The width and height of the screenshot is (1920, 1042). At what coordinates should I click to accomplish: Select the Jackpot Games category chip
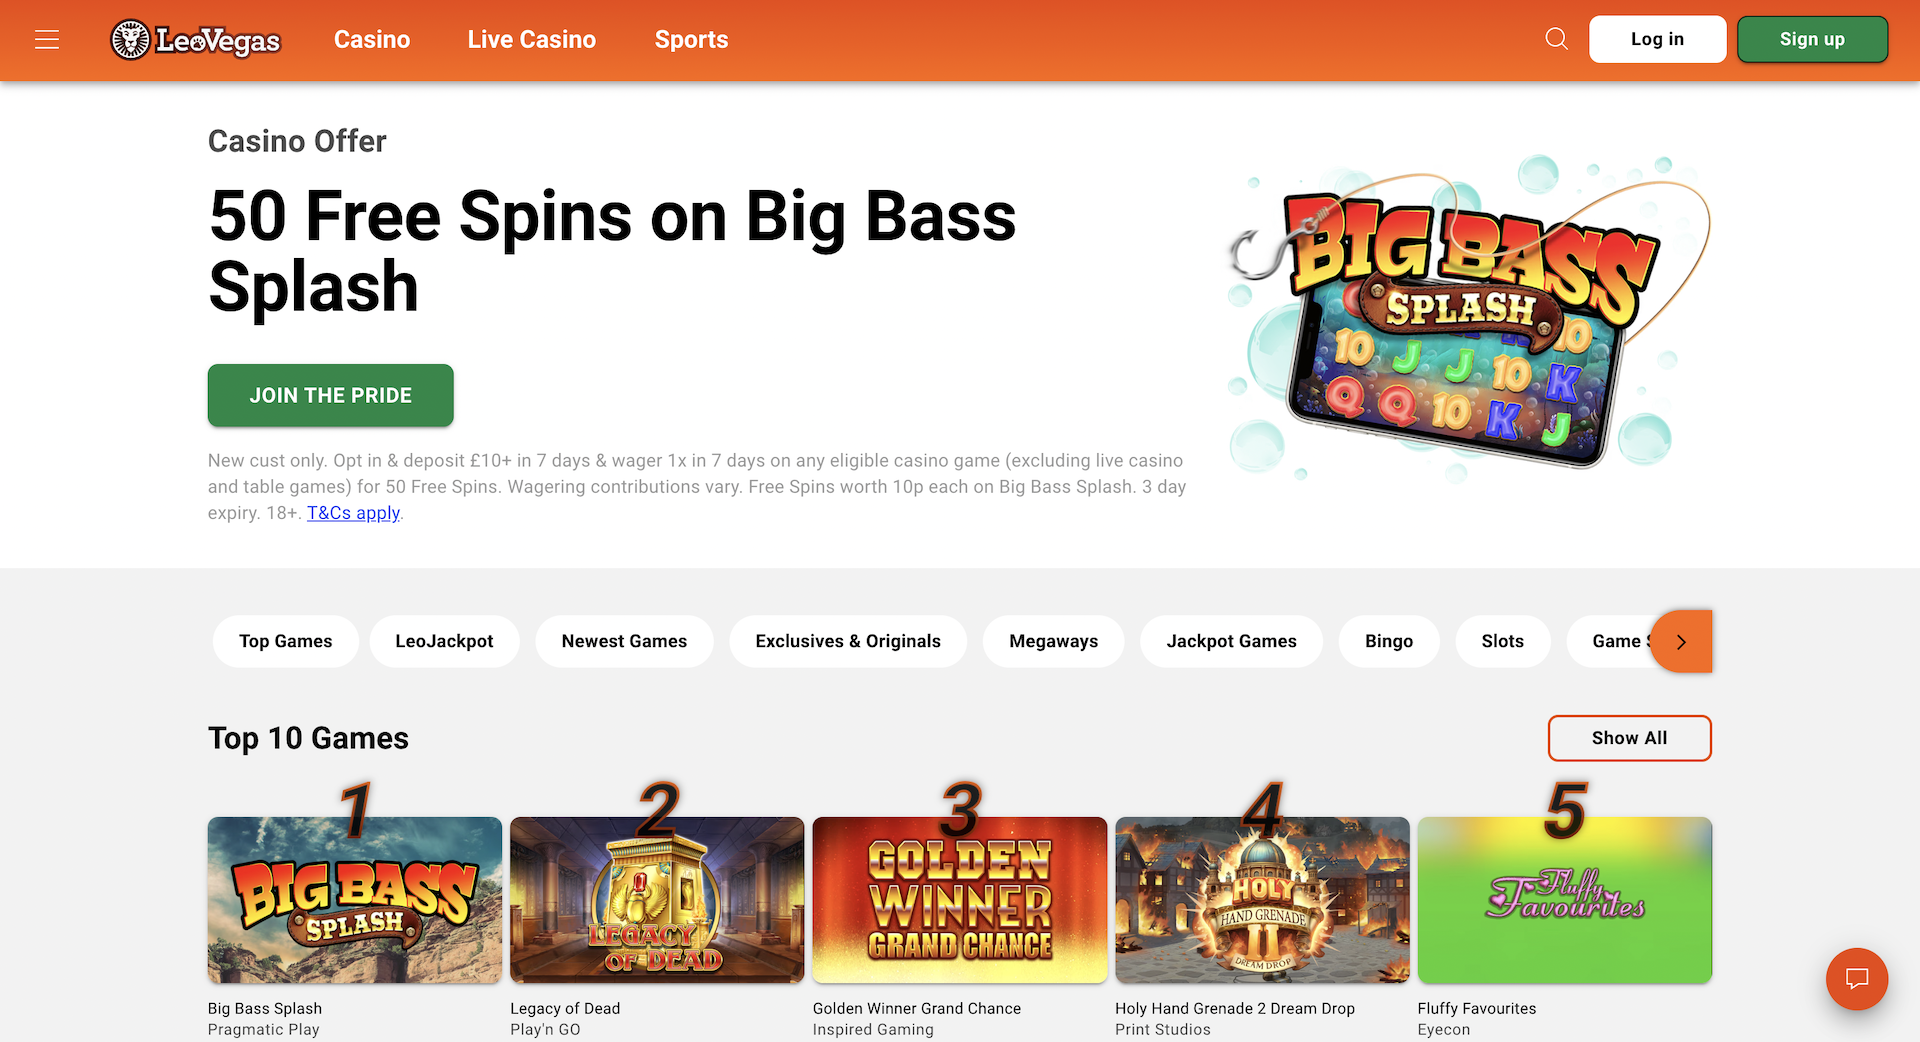click(1232, 641)
